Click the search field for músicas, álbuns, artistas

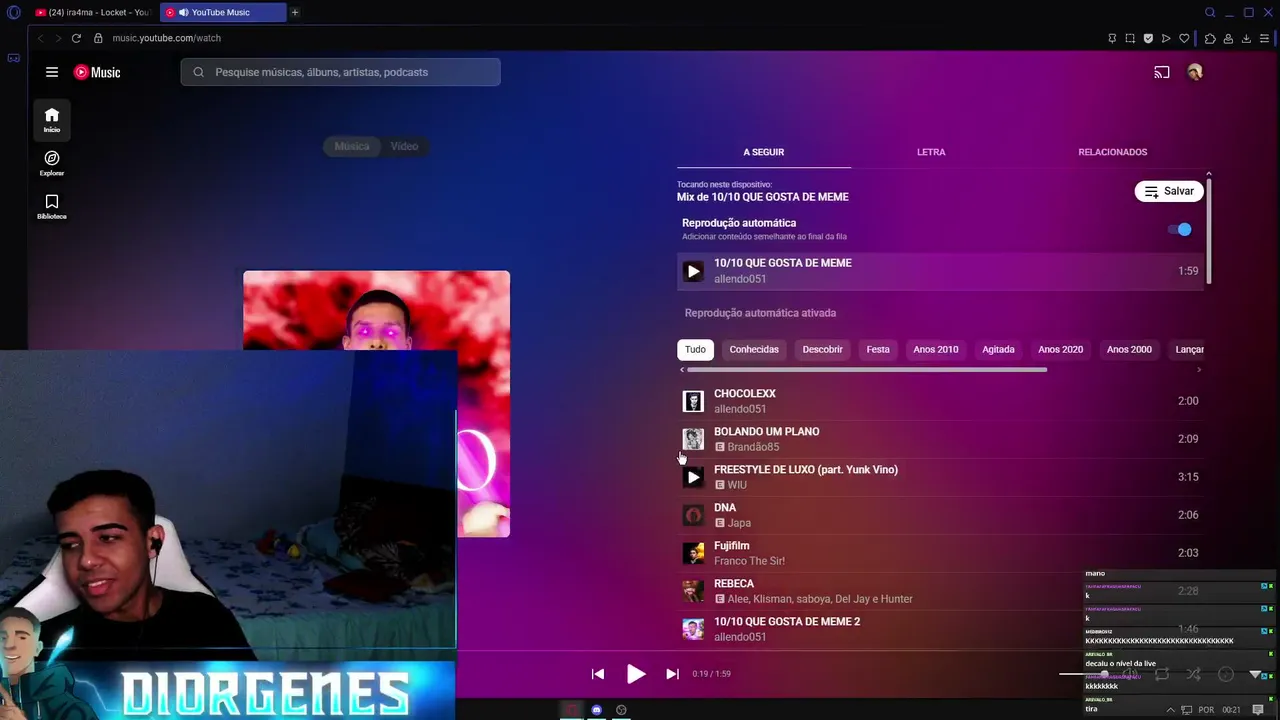pos(341,72)
